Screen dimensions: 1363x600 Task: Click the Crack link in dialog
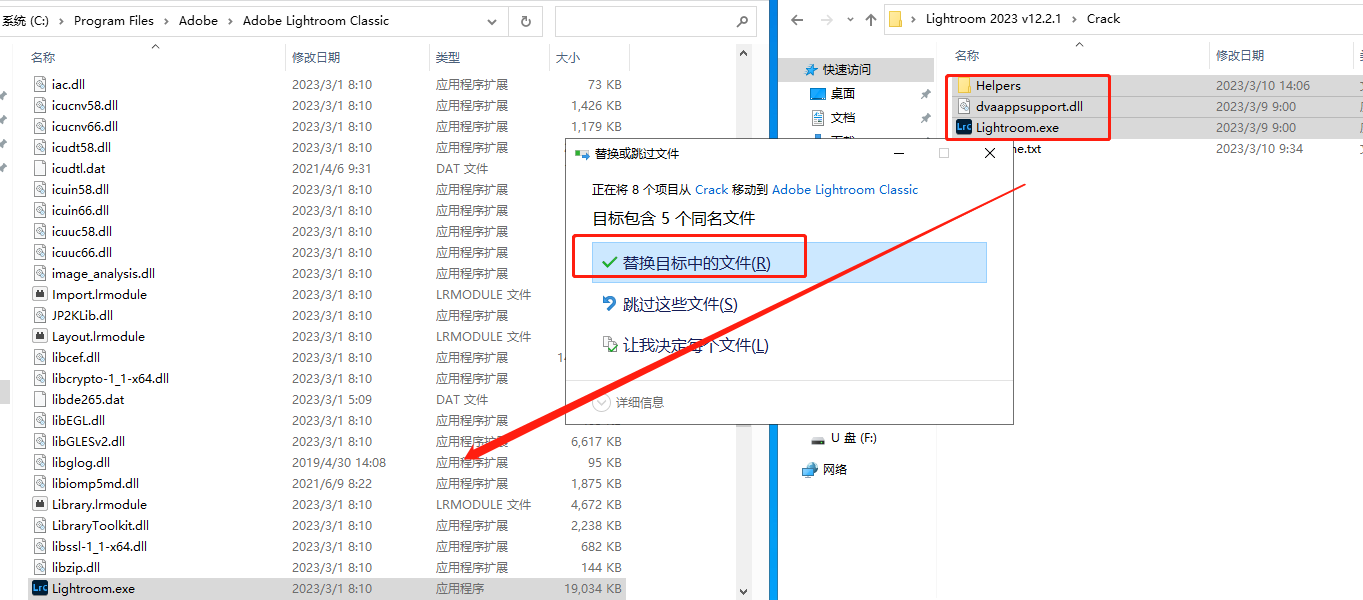711,189
